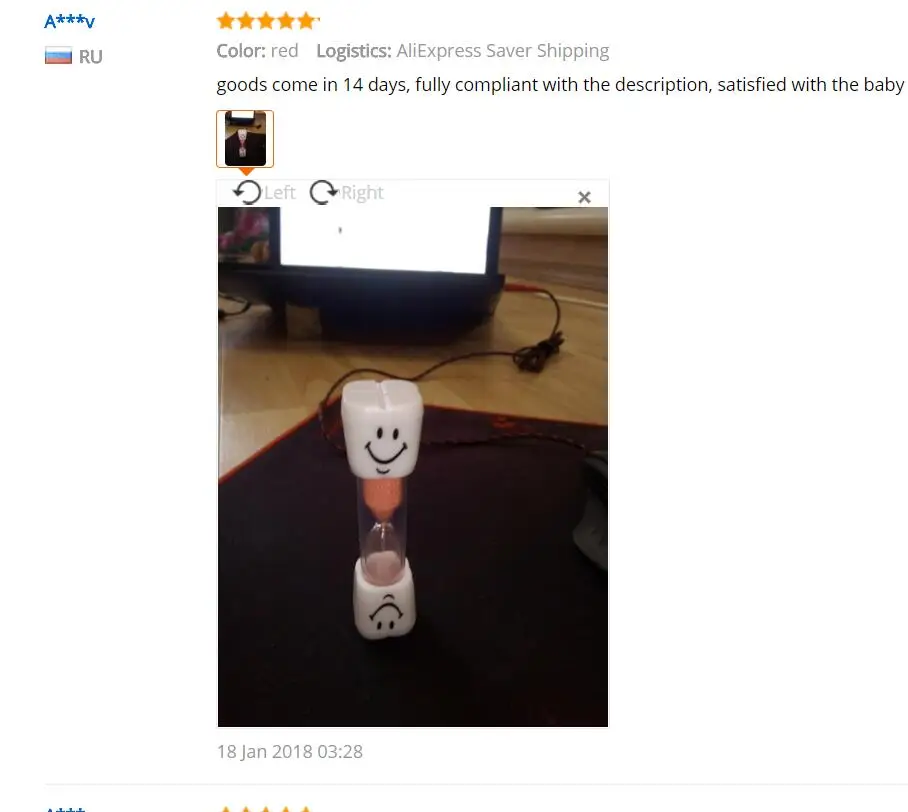Click the middle star of the rating
The width and height of the screenshot is (908, 812).
point(266,21)
